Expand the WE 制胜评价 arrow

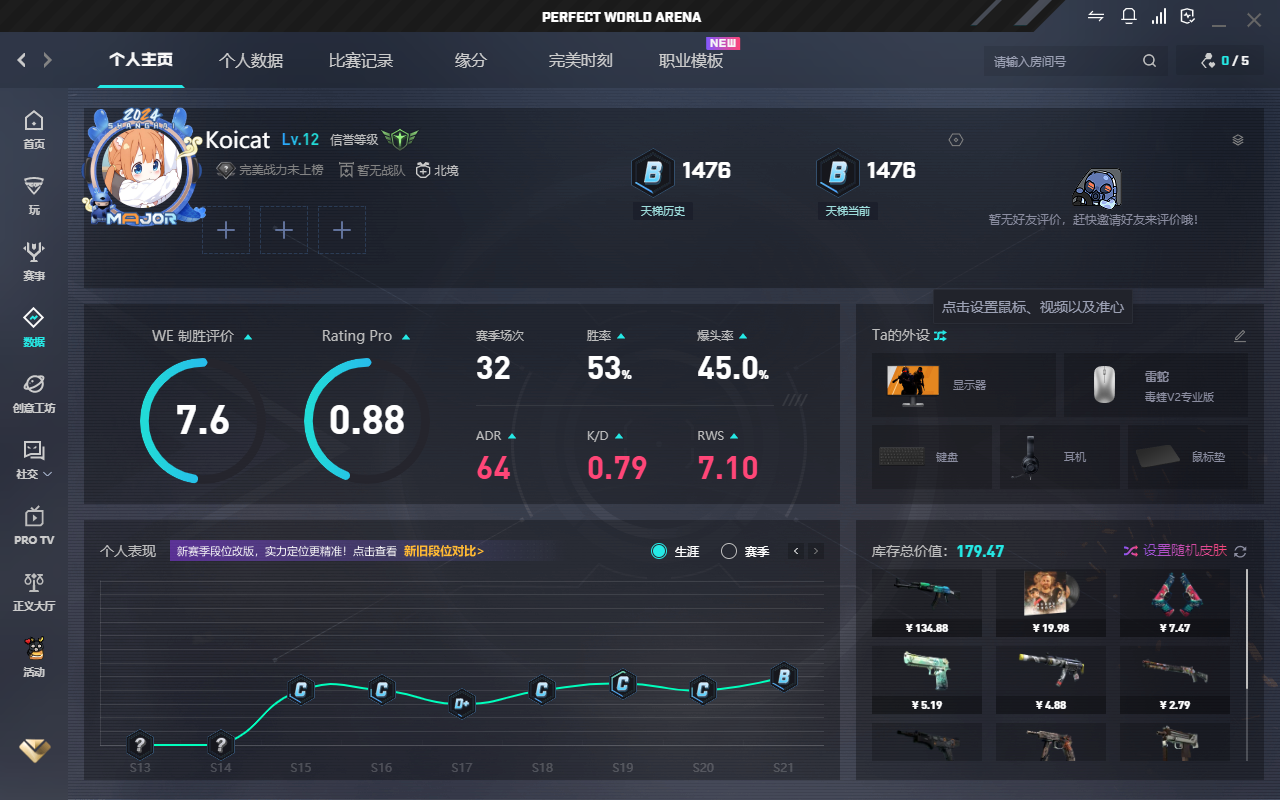point(248,337)
